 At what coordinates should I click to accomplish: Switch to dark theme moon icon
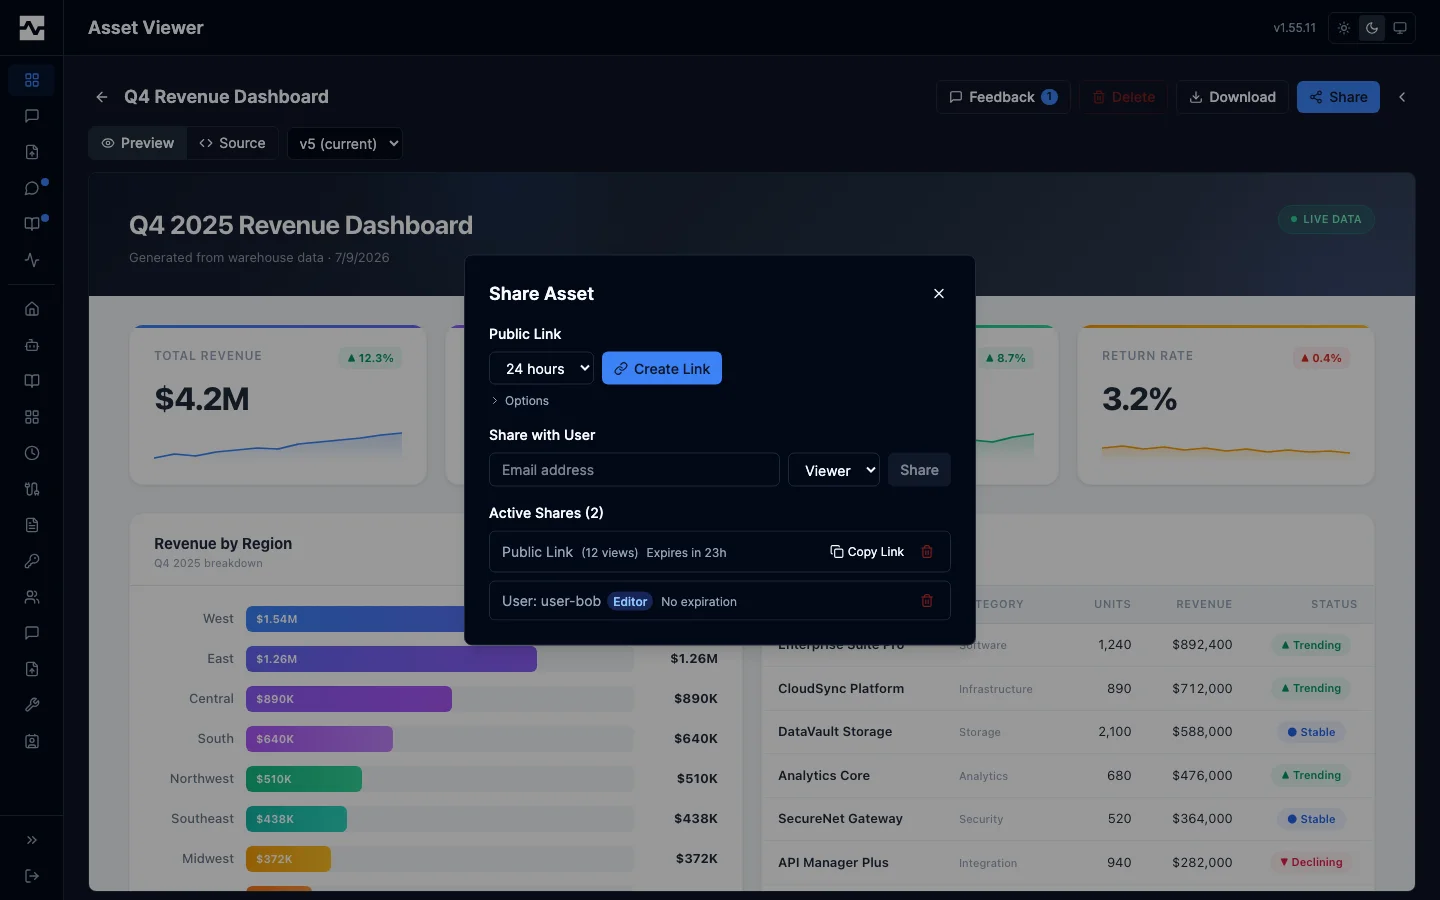(1372, 28)
